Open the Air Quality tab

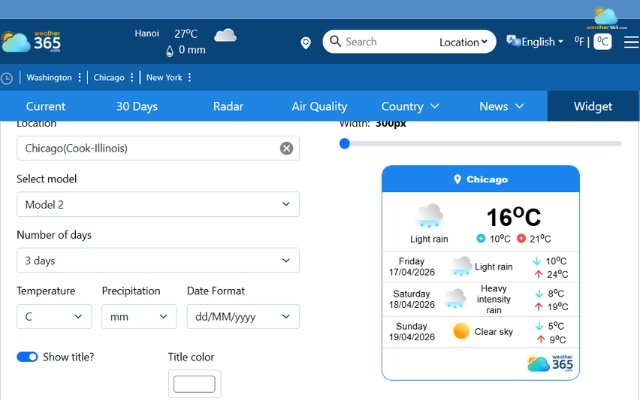click(319, 106)
